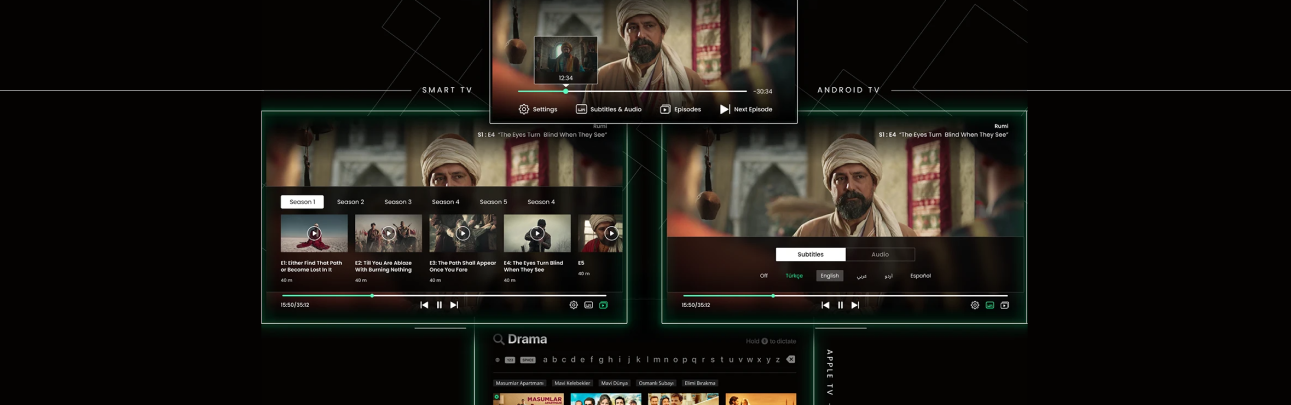The width and height of the screenshot is (1291, 405).
Task: Choose English subtitle language
Action: coord(830,276)
